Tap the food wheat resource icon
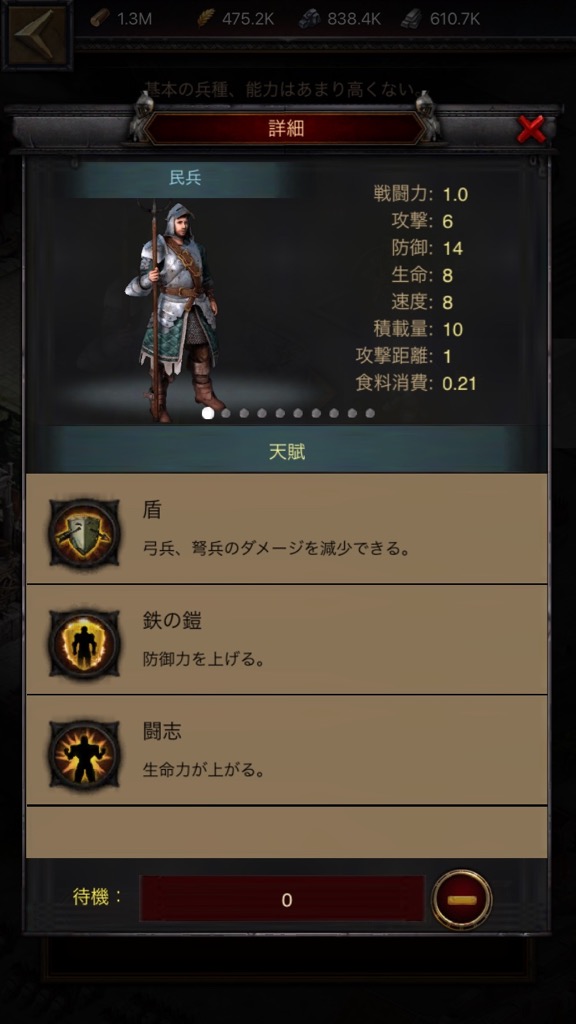This screenshot has width=576, height=1024. click(205, 18)
